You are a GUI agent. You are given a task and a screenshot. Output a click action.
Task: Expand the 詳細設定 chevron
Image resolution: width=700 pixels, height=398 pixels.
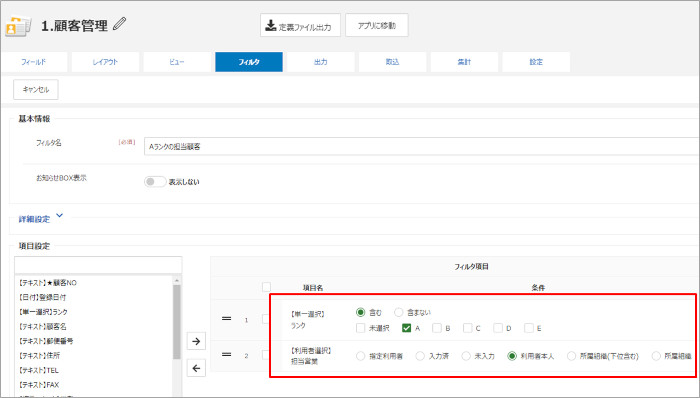coord(59,216)
